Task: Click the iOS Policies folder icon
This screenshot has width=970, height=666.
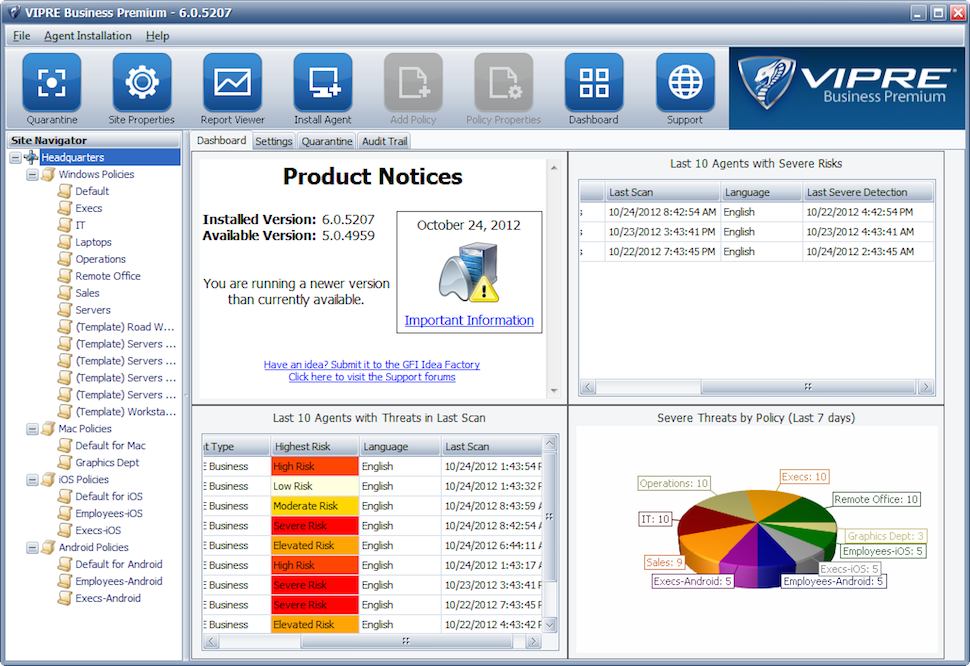Action: coord(48,479)
